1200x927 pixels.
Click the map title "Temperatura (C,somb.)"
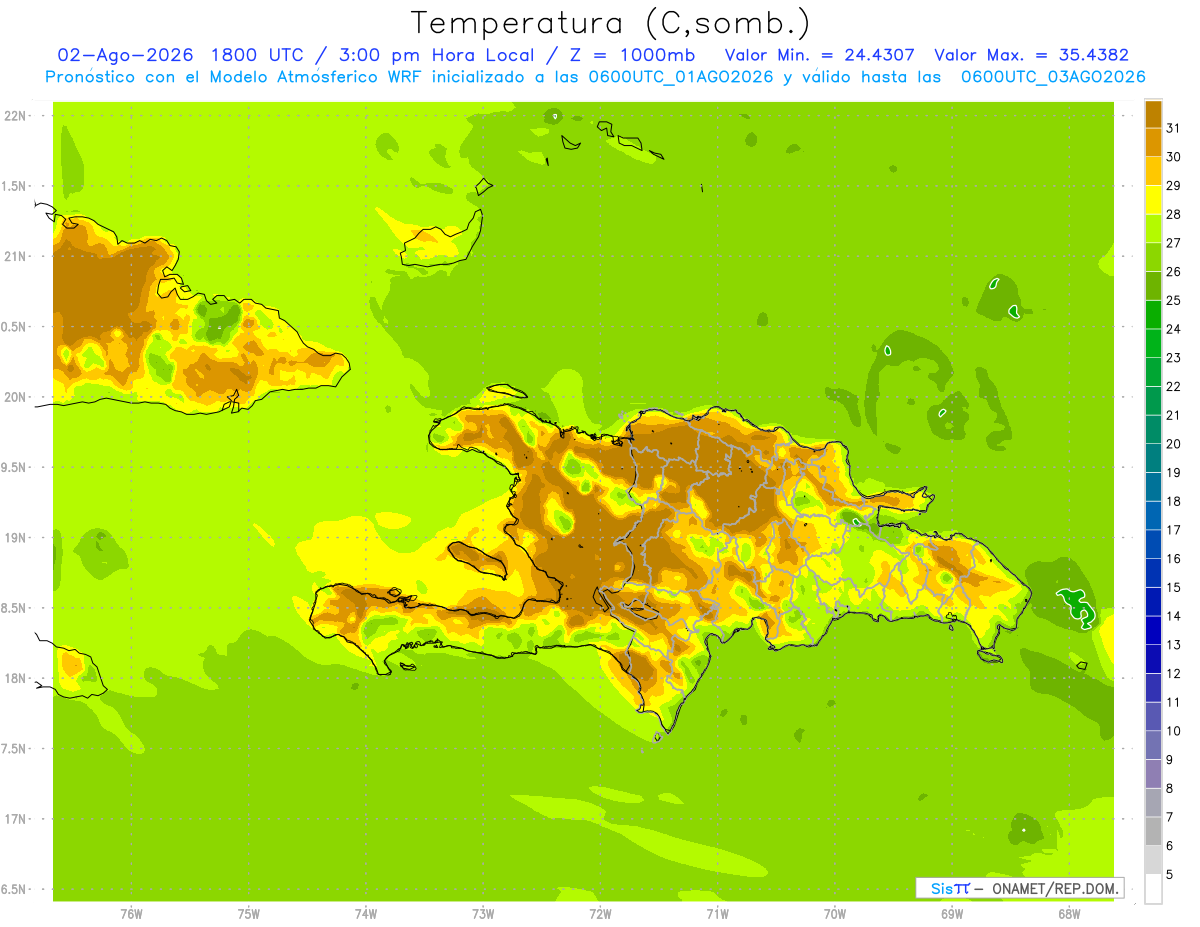coord(611,22)
